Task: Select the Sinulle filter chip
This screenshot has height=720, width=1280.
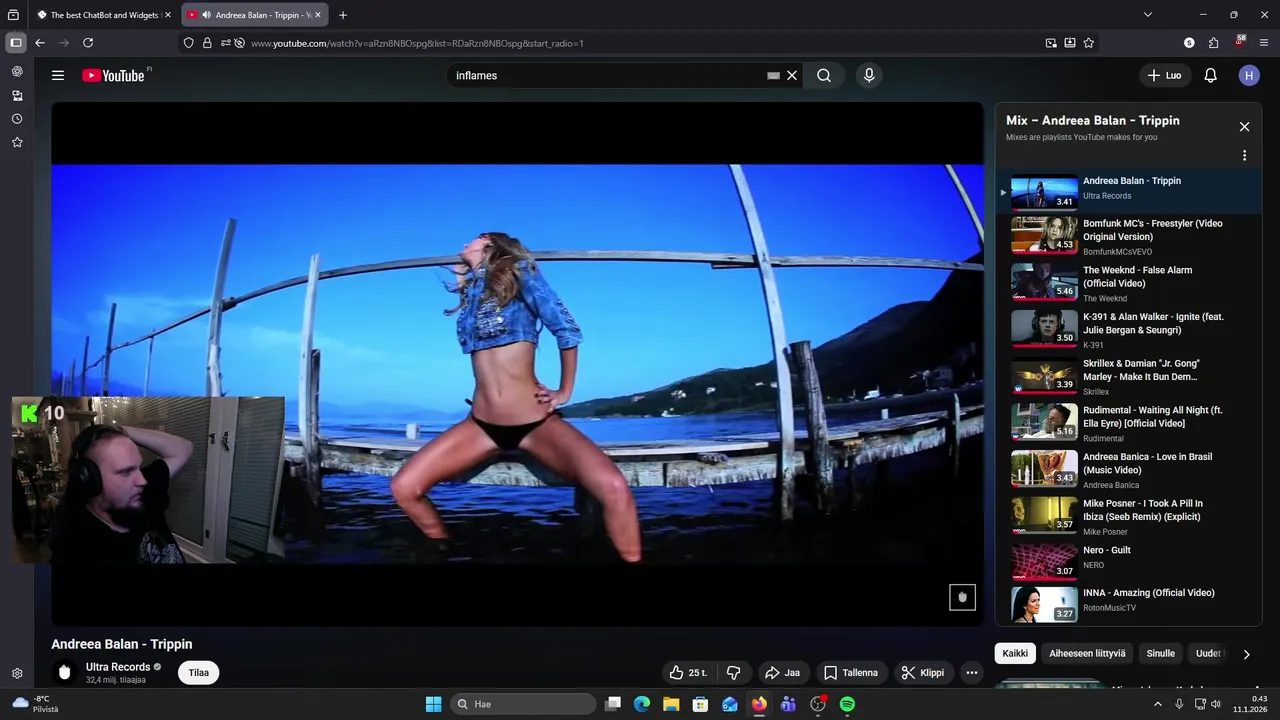Action: (1160, 653)
